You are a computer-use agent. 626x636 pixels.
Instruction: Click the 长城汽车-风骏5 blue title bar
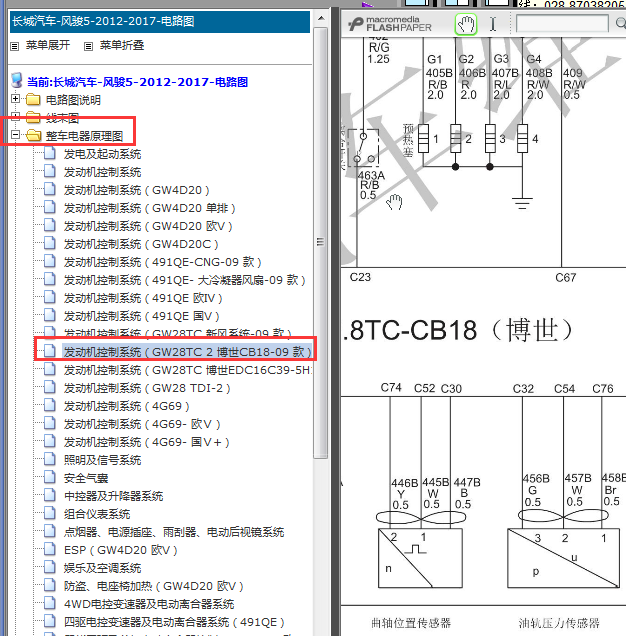pyautogui.click(x=160, y=21)
